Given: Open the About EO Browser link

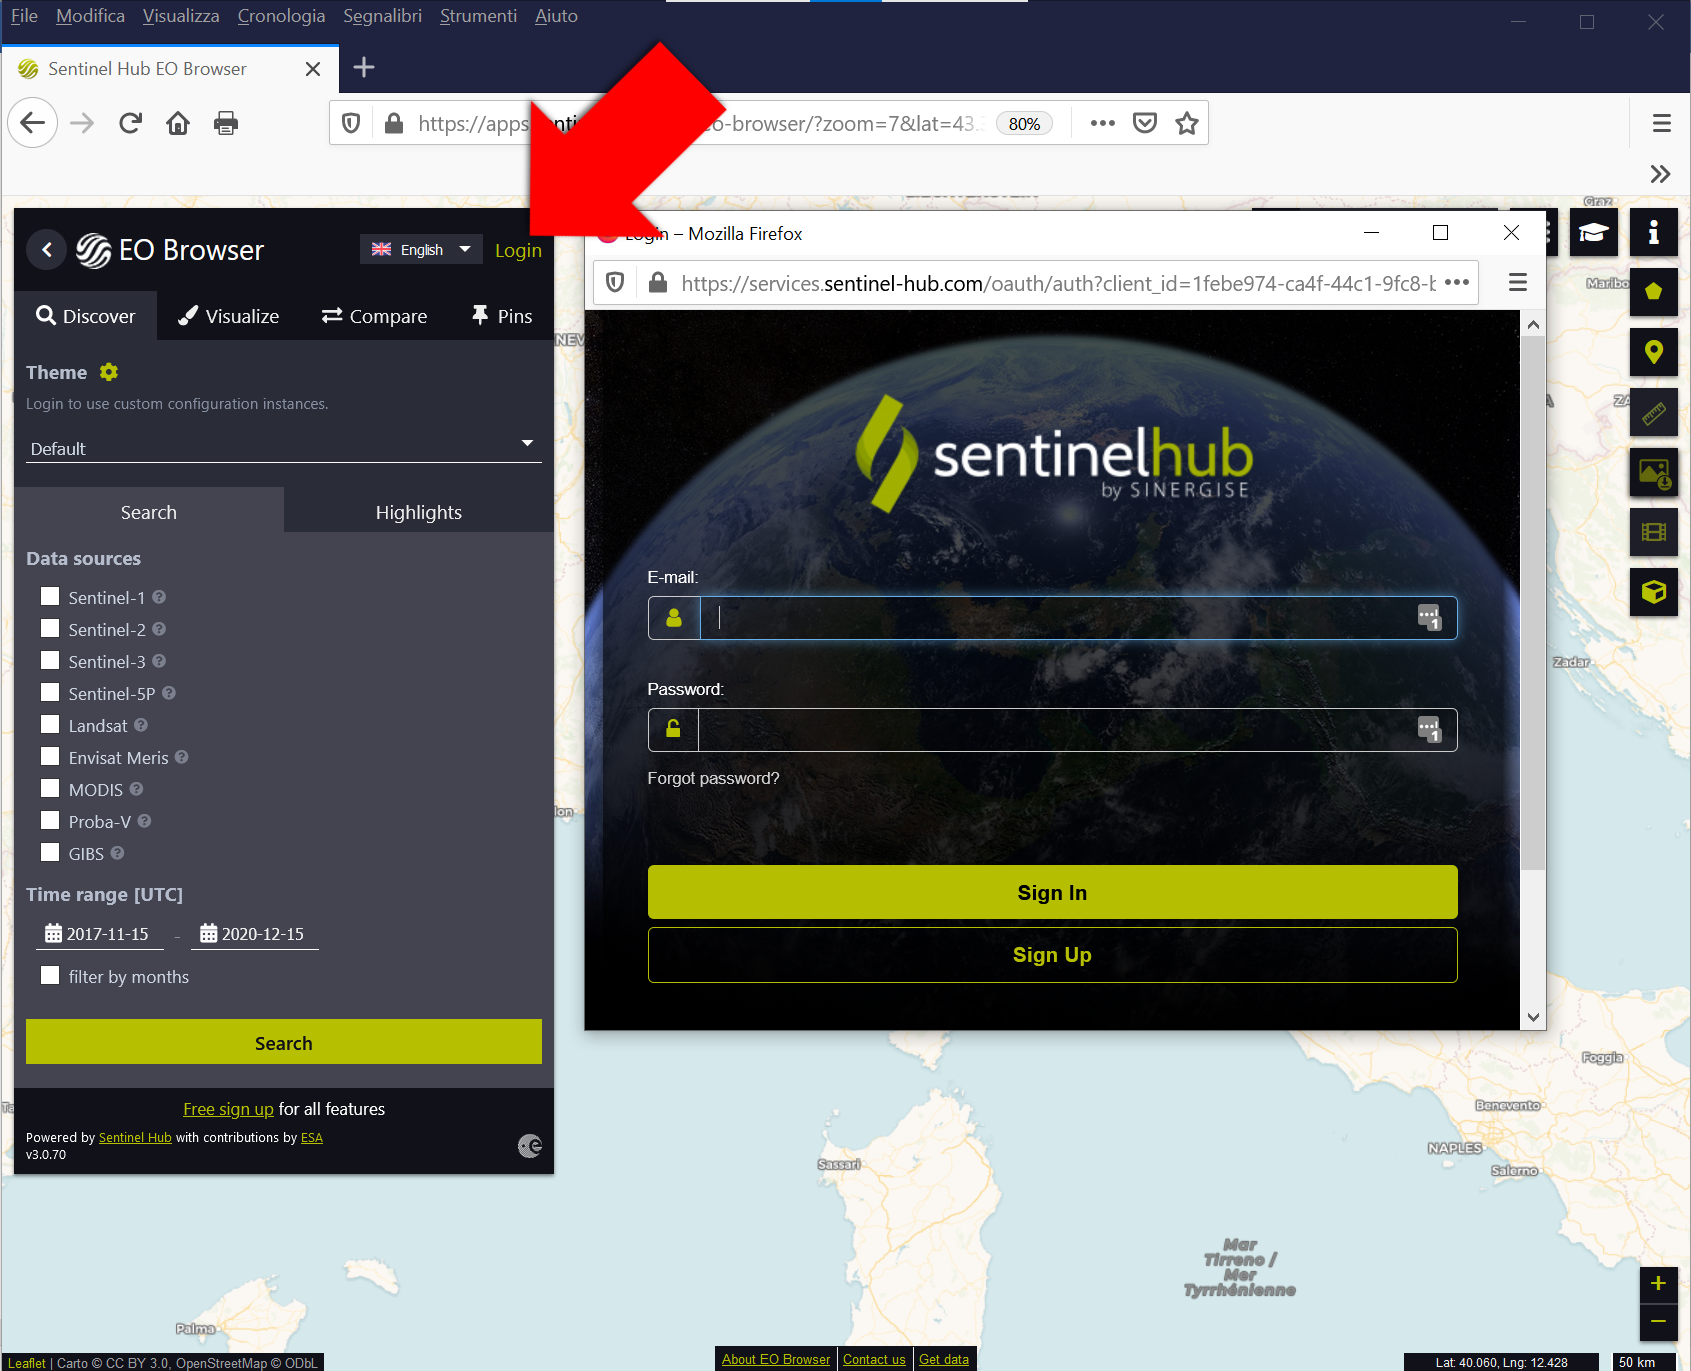Looking at the screenshot, I should pos(776,1359).
